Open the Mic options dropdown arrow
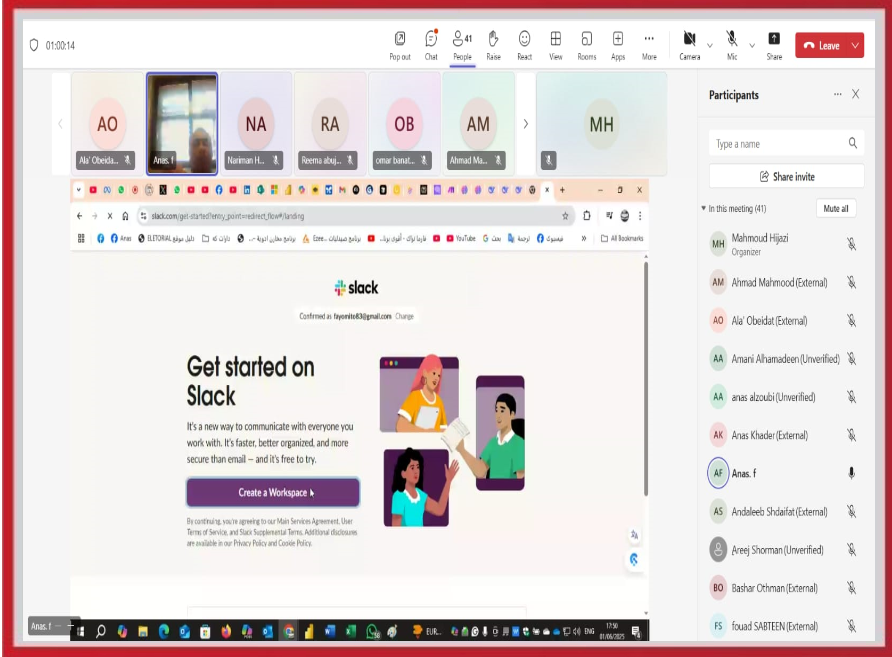892x657 pixels. [x=752, y=46]
